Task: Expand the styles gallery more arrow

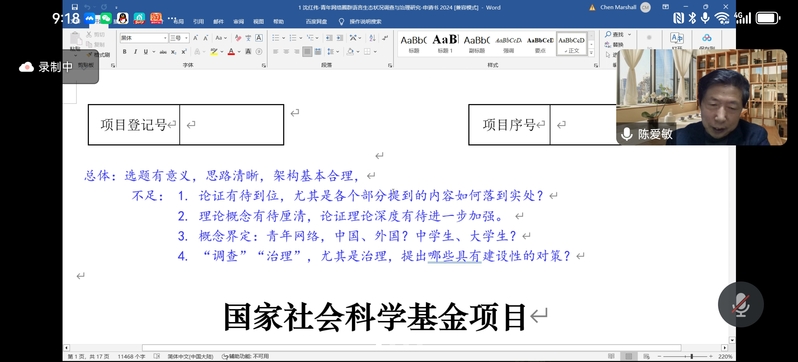Action: 591,52
